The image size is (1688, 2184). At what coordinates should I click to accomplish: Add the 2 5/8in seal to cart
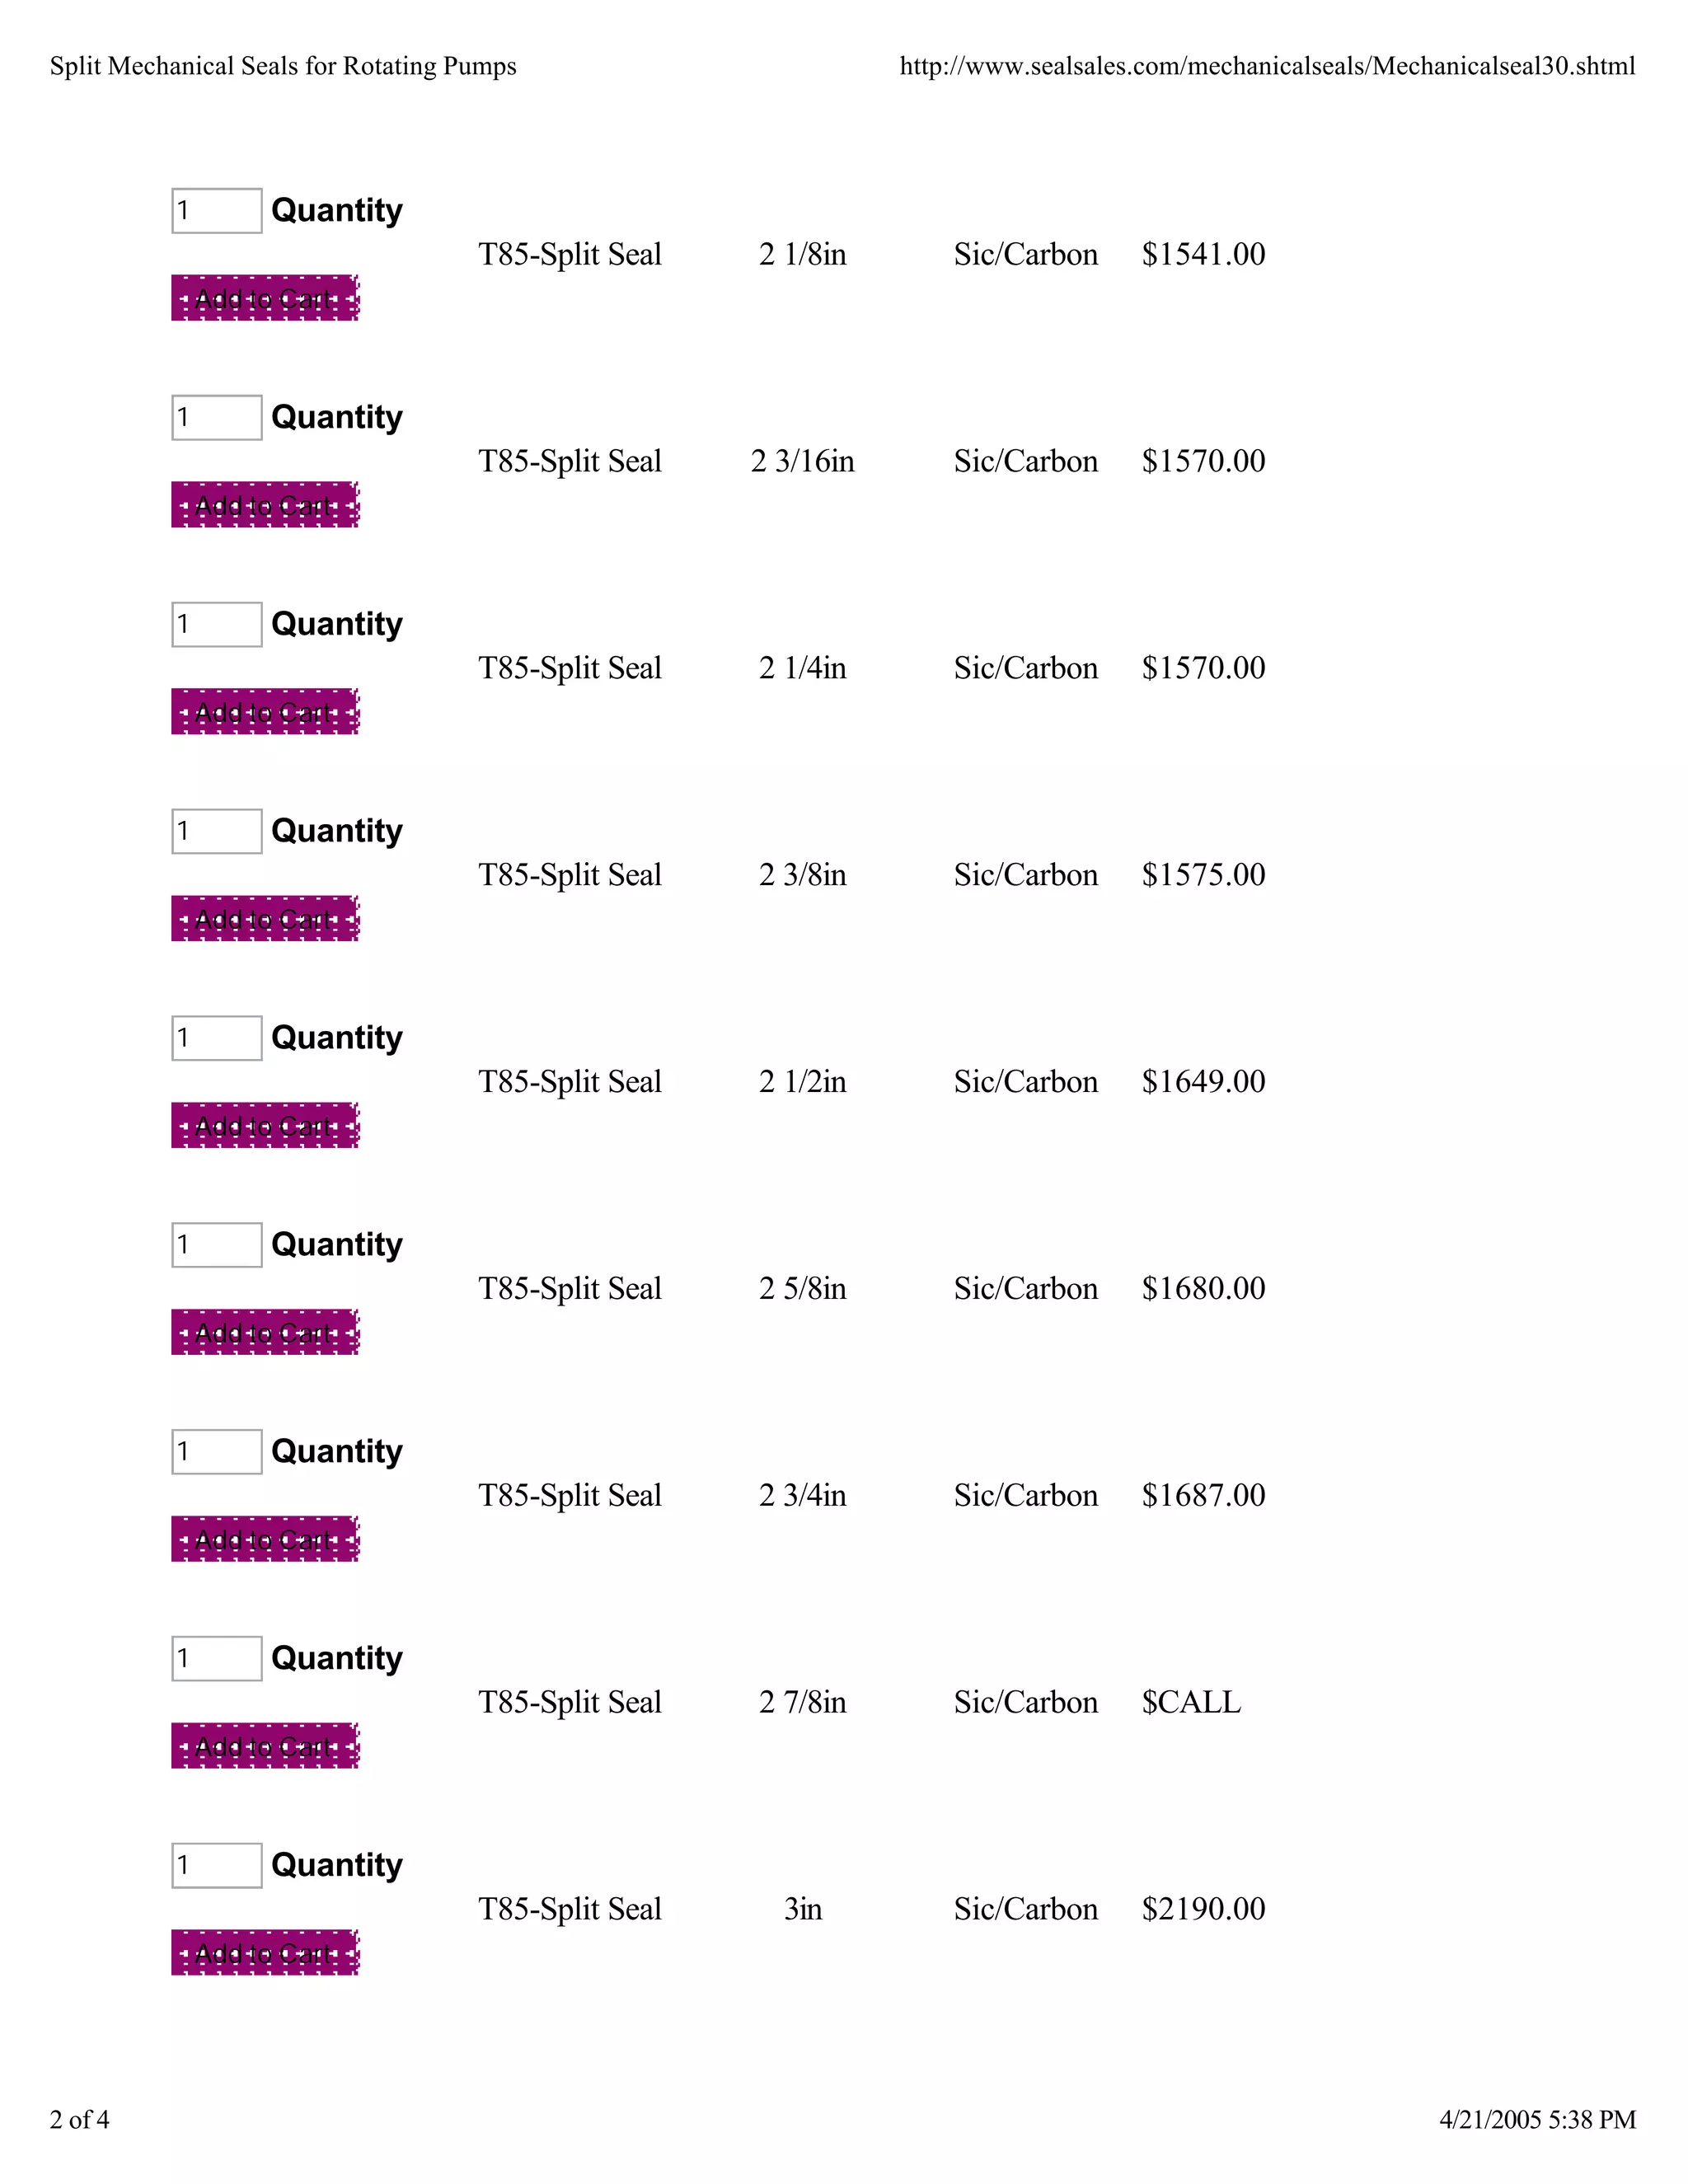(265, 1333)
